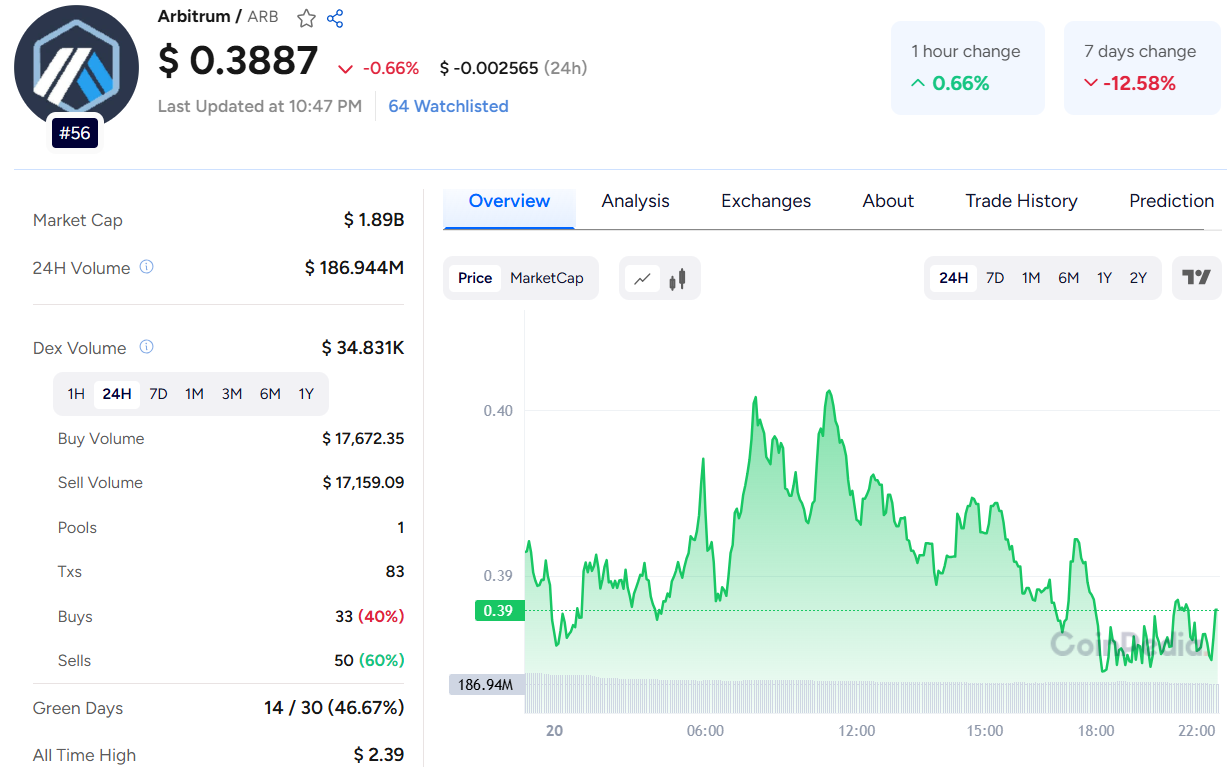This screenshot has width=1227, height=767.
Task: Open the Trade History tab
Action: click(1021, 201)
